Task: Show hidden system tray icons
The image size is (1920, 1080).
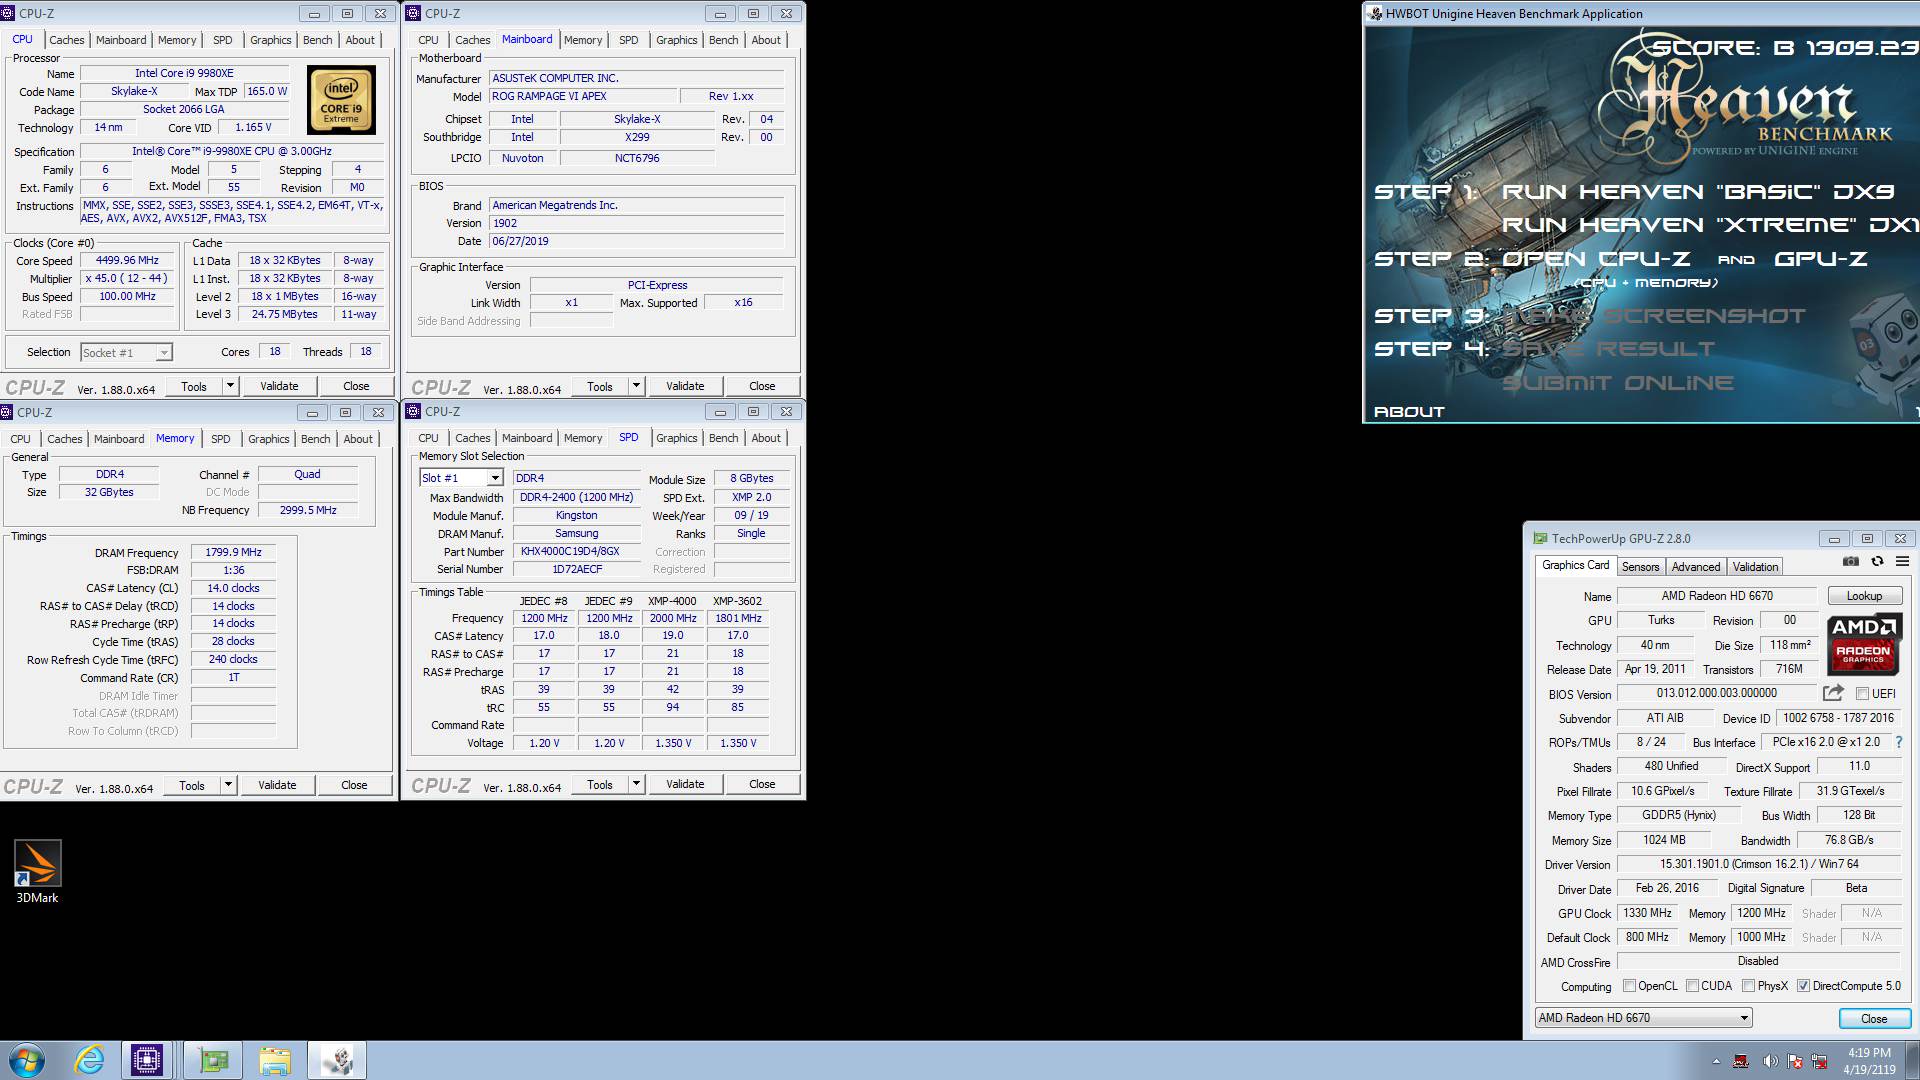Action: 1716,1061
